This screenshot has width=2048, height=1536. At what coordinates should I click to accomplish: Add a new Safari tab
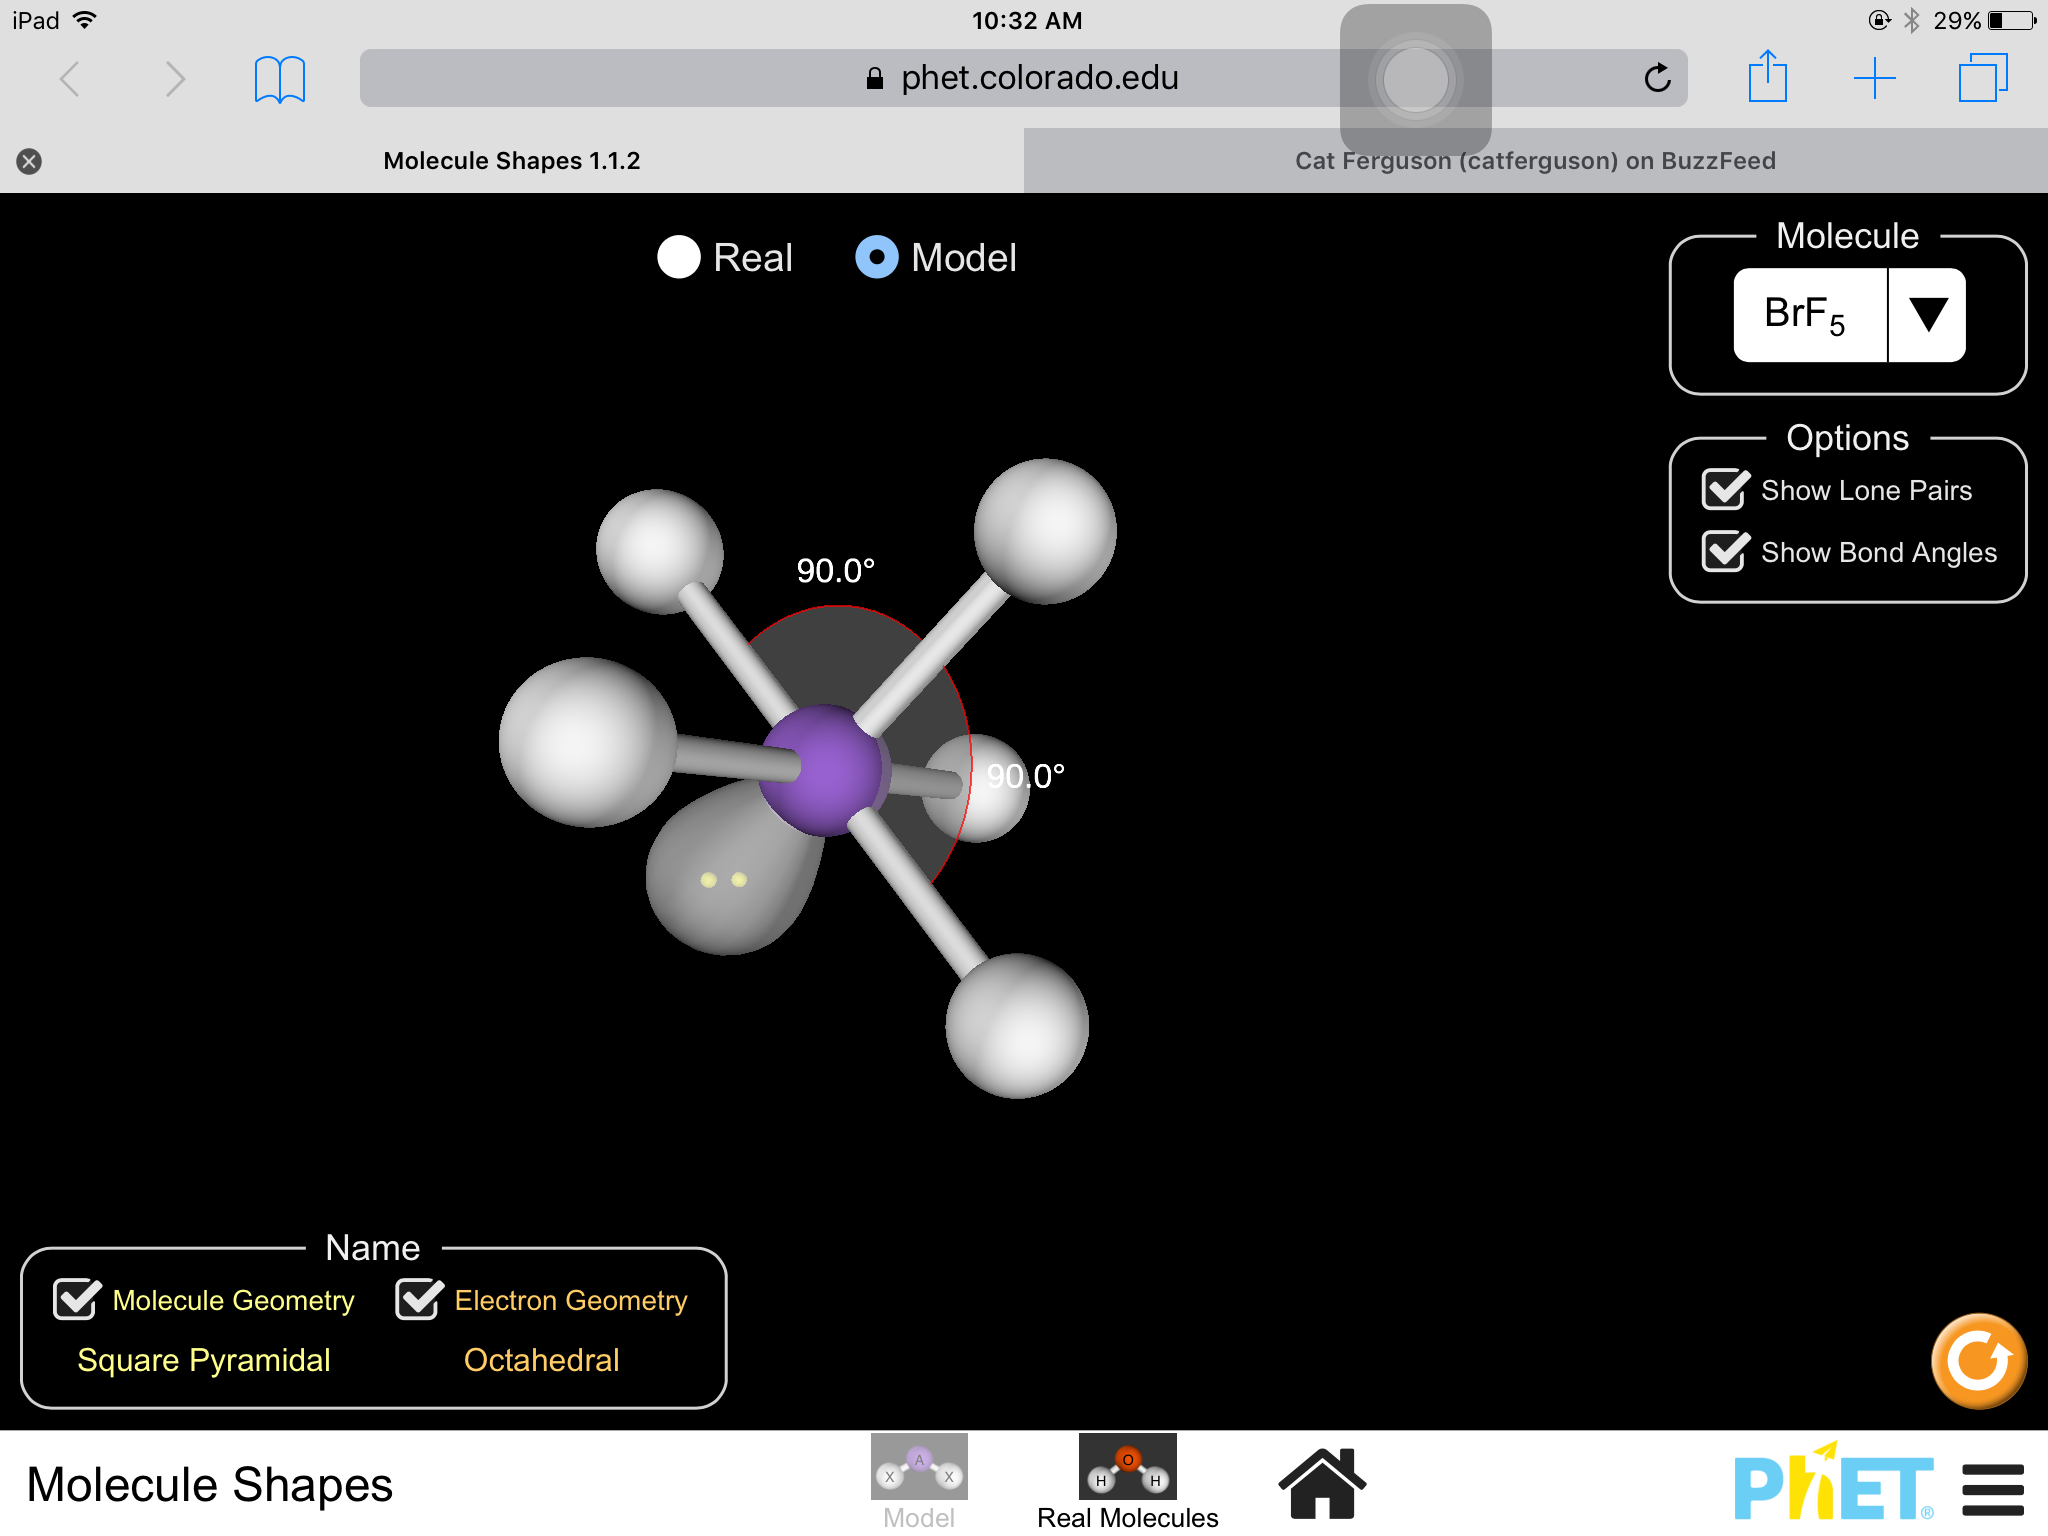tap(1874, 78)
